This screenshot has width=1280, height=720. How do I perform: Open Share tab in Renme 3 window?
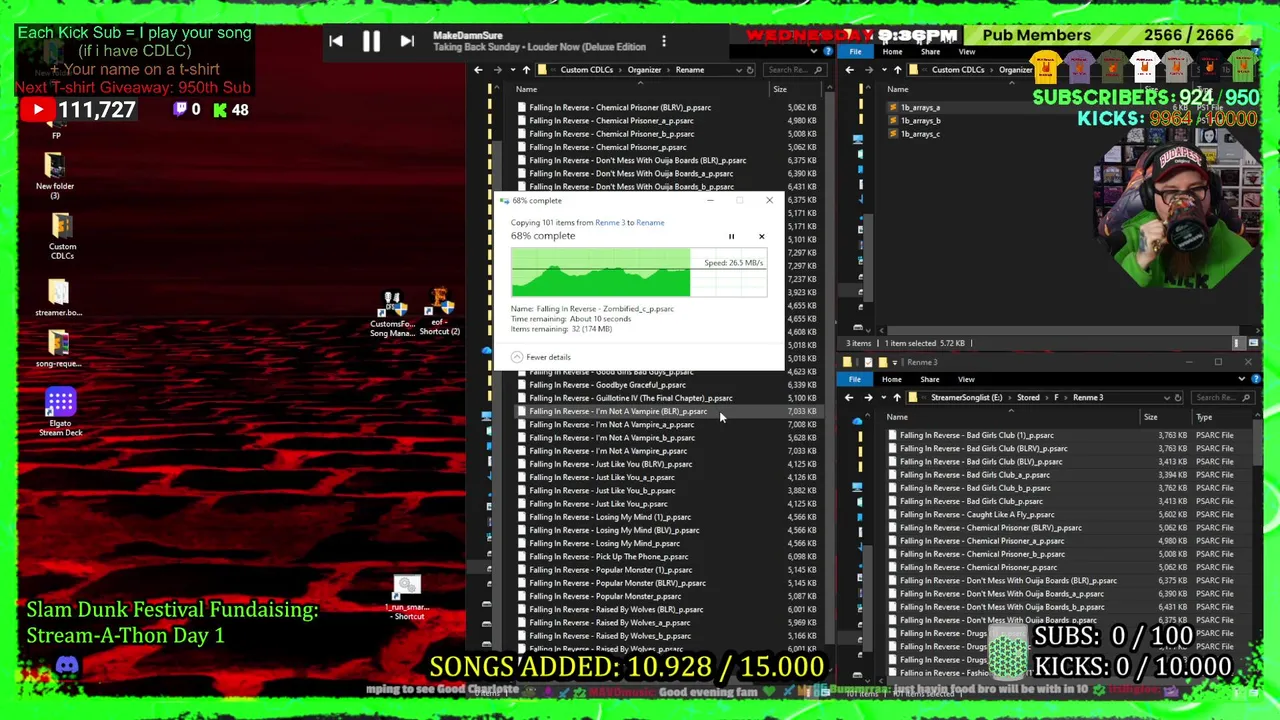coord(929,380)
